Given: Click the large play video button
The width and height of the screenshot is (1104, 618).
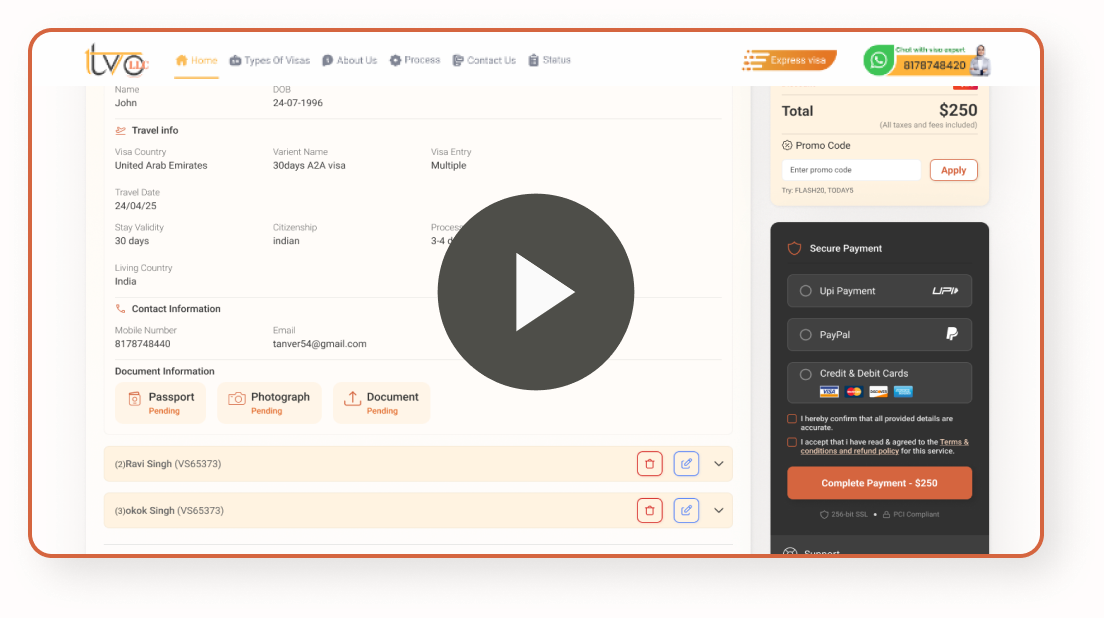Looking at the screenshot, I should [x=536, y=291].
